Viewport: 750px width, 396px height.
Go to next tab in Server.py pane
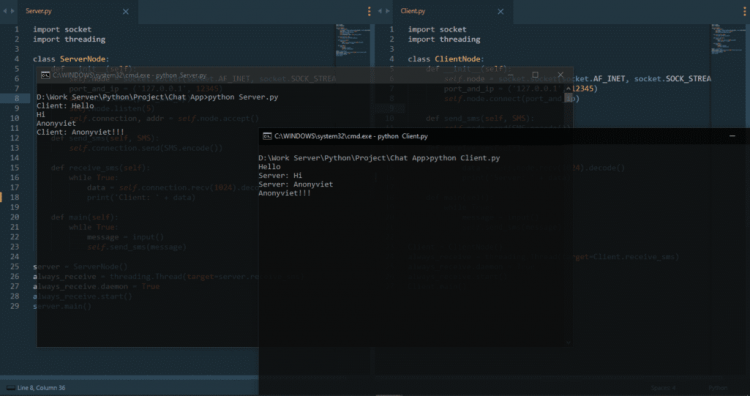pyautogui.click(x=12, y=11)
